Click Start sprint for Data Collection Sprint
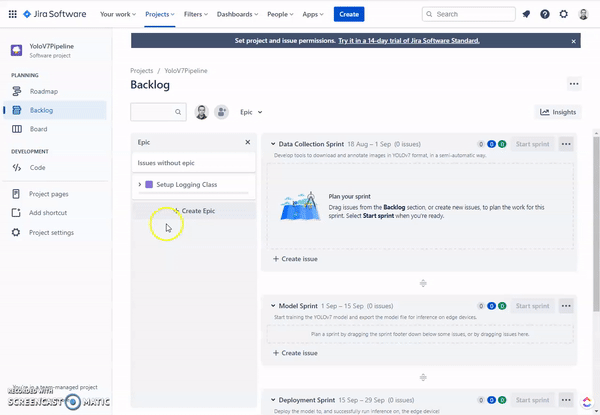The image size is (600, 415). coord(532,144)
